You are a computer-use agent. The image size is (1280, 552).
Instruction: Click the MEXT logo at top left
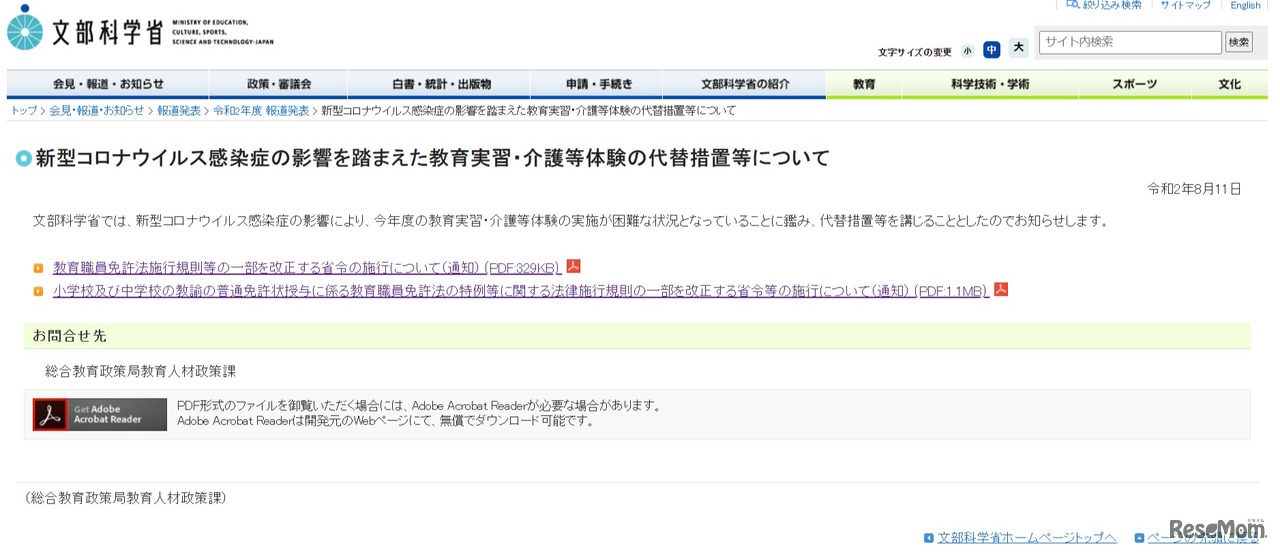click(x=140, y=29)
